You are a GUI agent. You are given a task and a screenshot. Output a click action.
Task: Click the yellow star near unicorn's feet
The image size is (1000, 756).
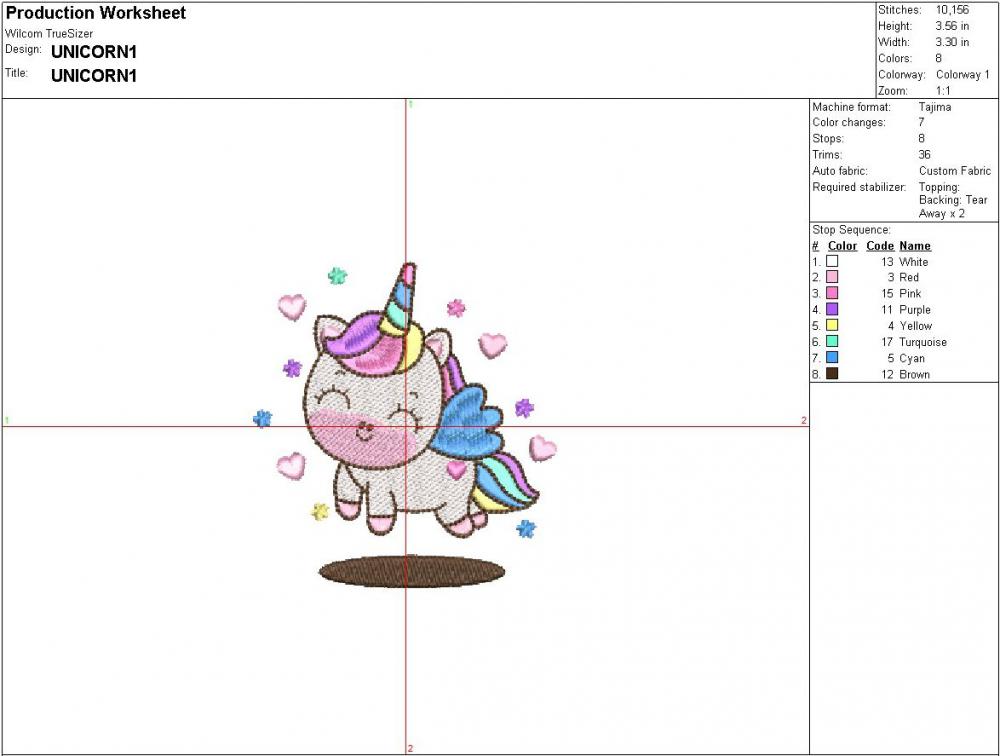[x=320, y=511]
